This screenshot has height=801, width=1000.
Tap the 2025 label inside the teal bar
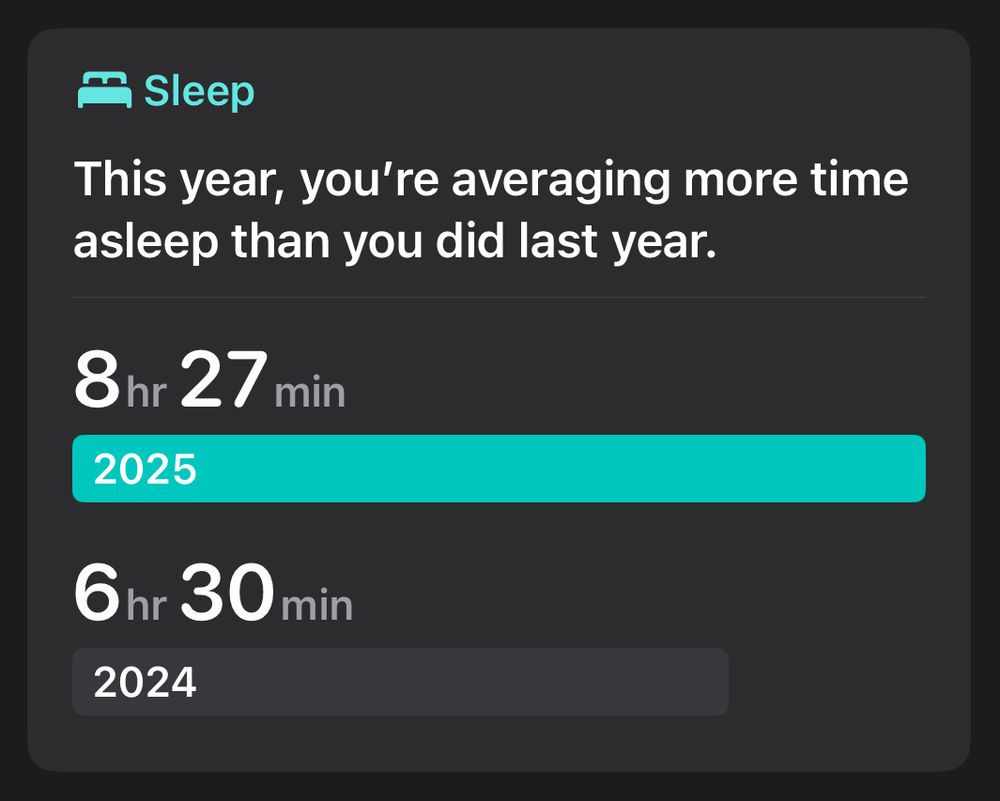(x=143, y=467)
